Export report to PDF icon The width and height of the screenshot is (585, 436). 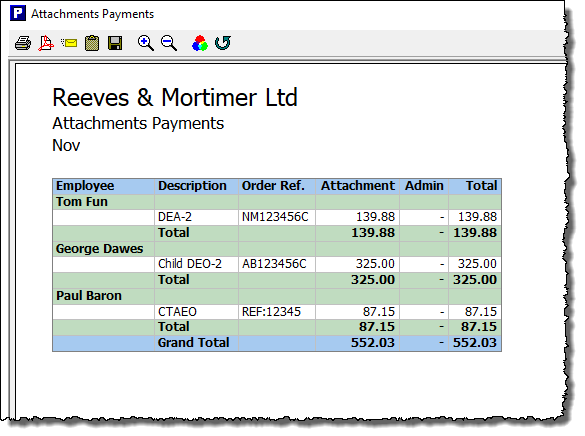46,43
